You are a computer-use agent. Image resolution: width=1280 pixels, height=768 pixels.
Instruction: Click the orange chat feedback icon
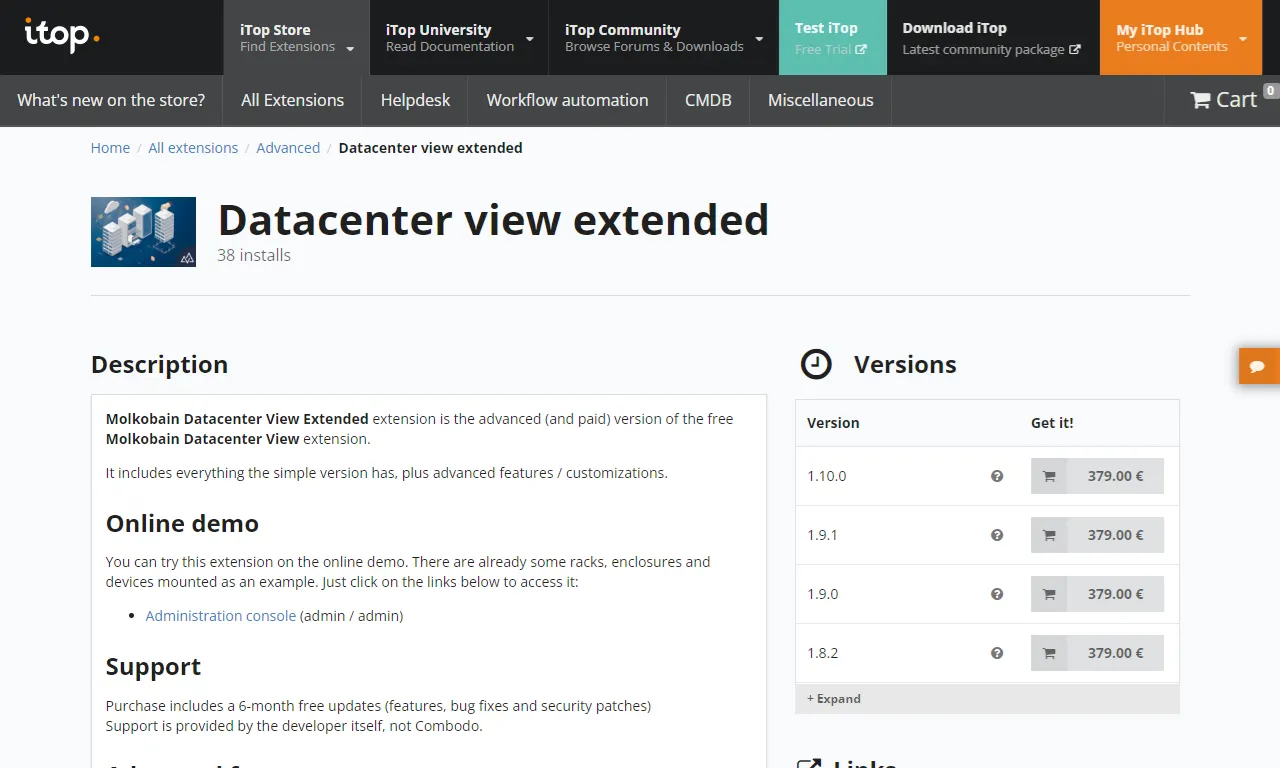pyautogui.click(x=1259, y=366)
